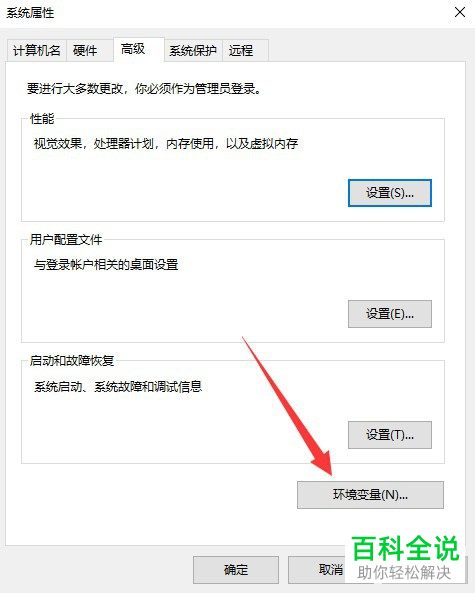The height and width of the screenshot is (593, 475).
Task: Switch to the 计算机名 tab
Action: [x=37, y=50]
